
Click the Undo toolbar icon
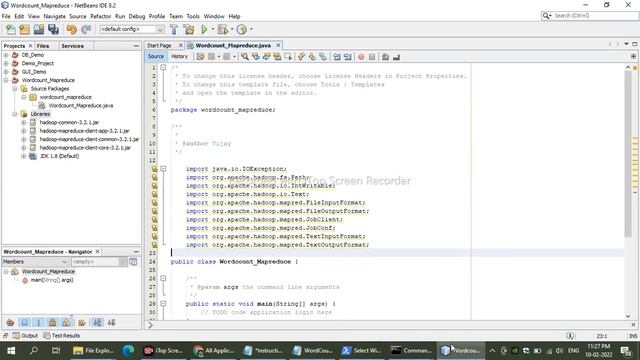point(72,29)
